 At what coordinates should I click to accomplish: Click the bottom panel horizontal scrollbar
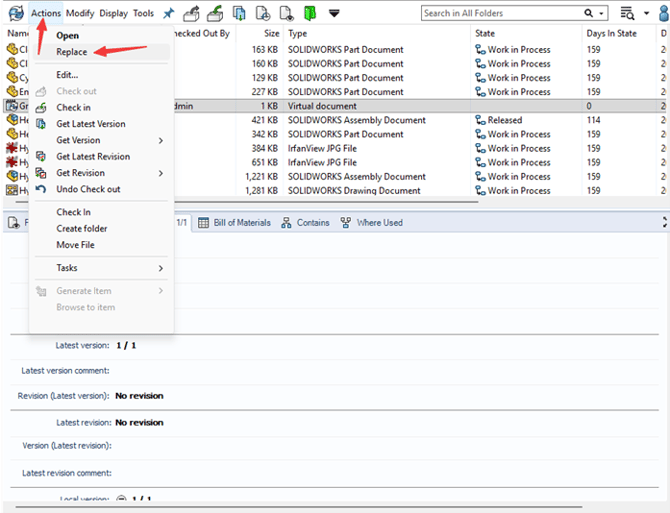(299, 507)
